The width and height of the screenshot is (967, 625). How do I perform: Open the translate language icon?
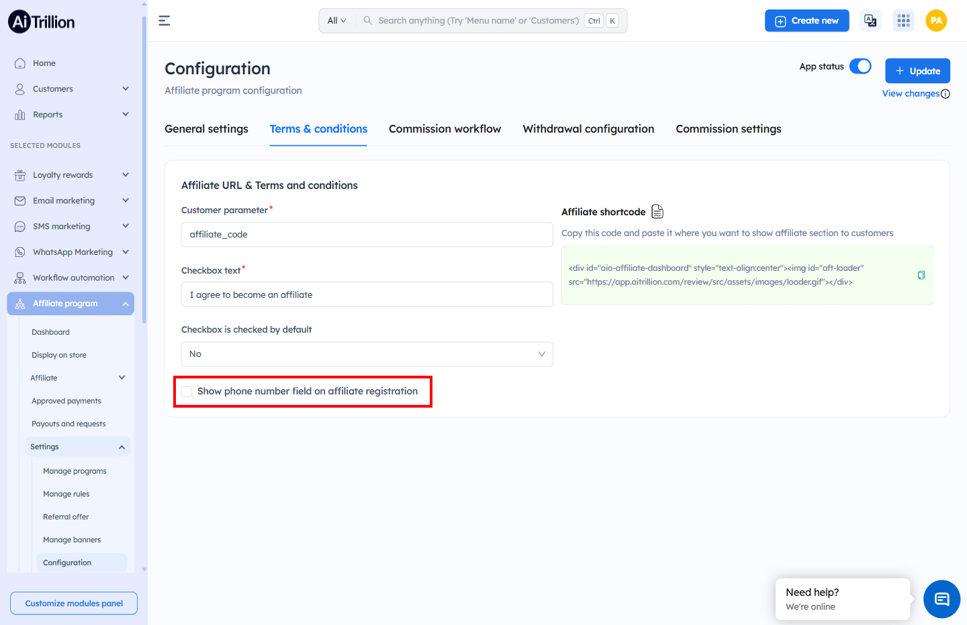tap(870, 20)
